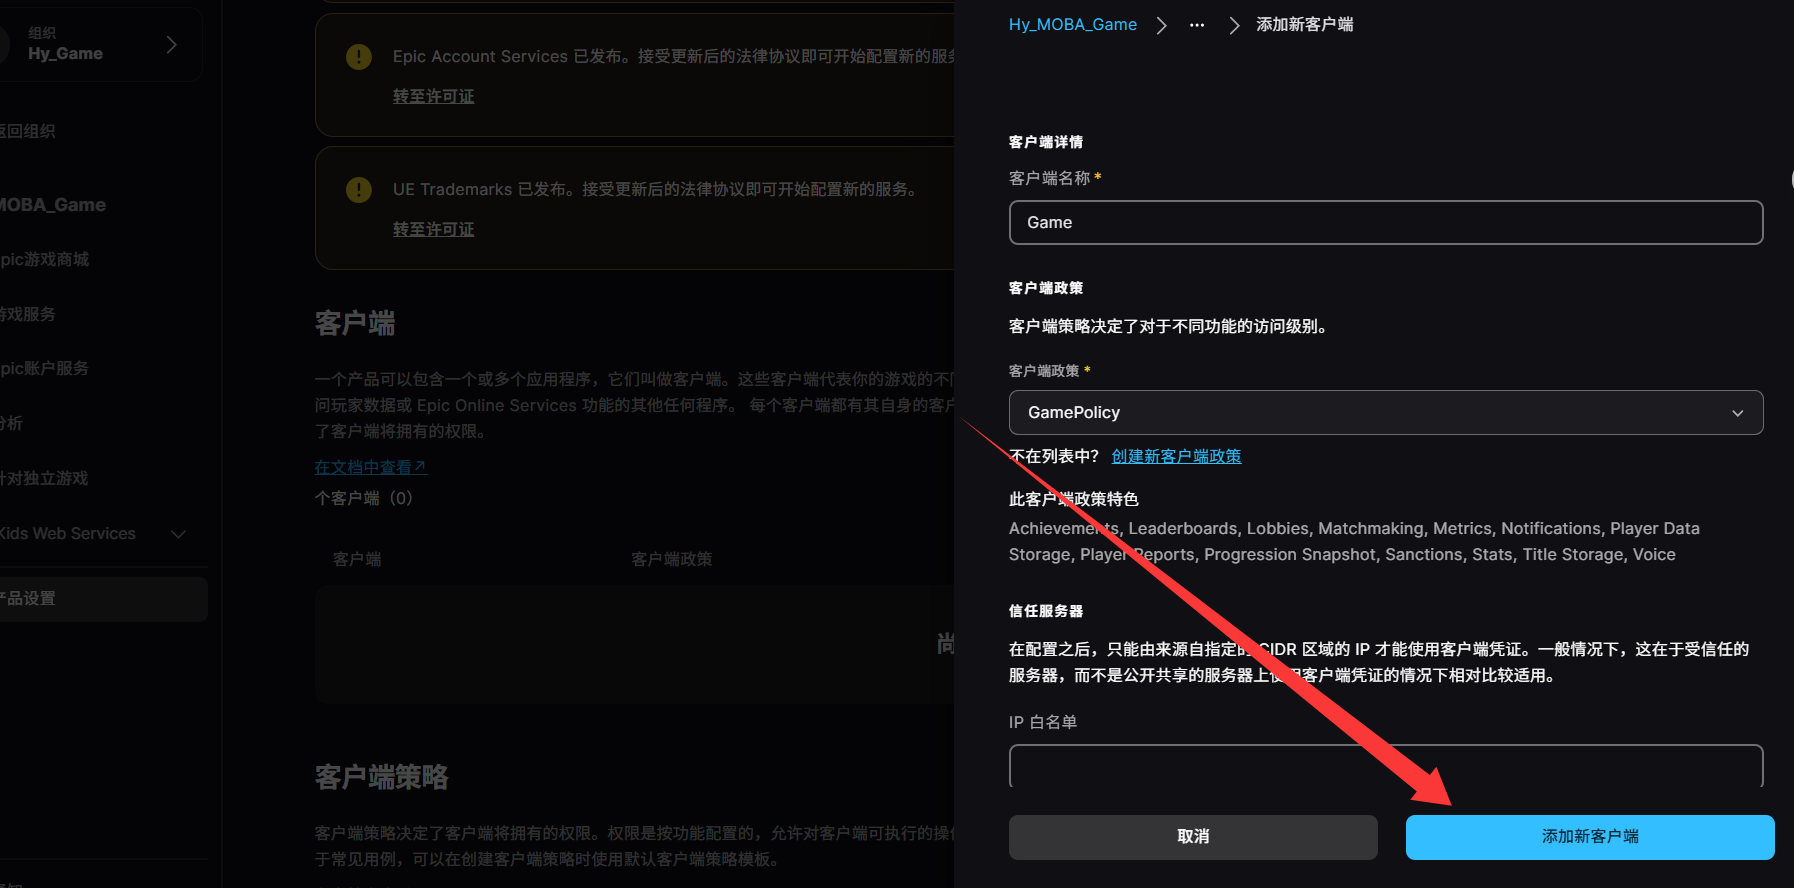This screenshot has width=1794, height=888.
Task: Go to license under UE Trademarks notice
Action: click(x=433, y=230)
